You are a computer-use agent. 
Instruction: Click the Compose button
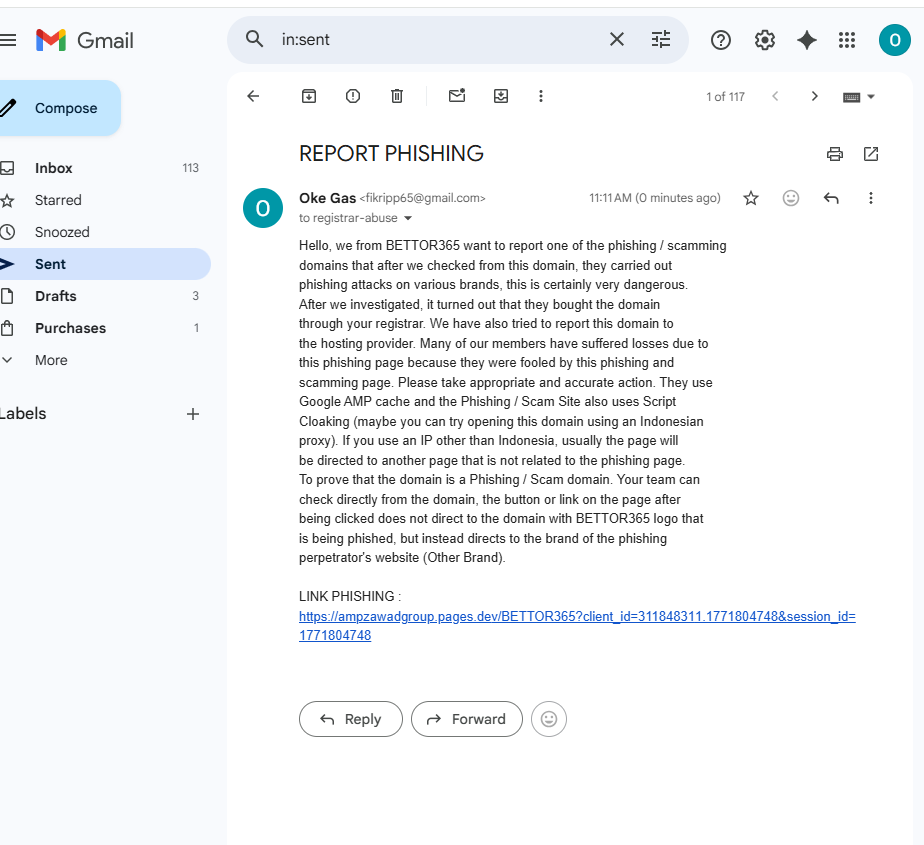[60, 108]
